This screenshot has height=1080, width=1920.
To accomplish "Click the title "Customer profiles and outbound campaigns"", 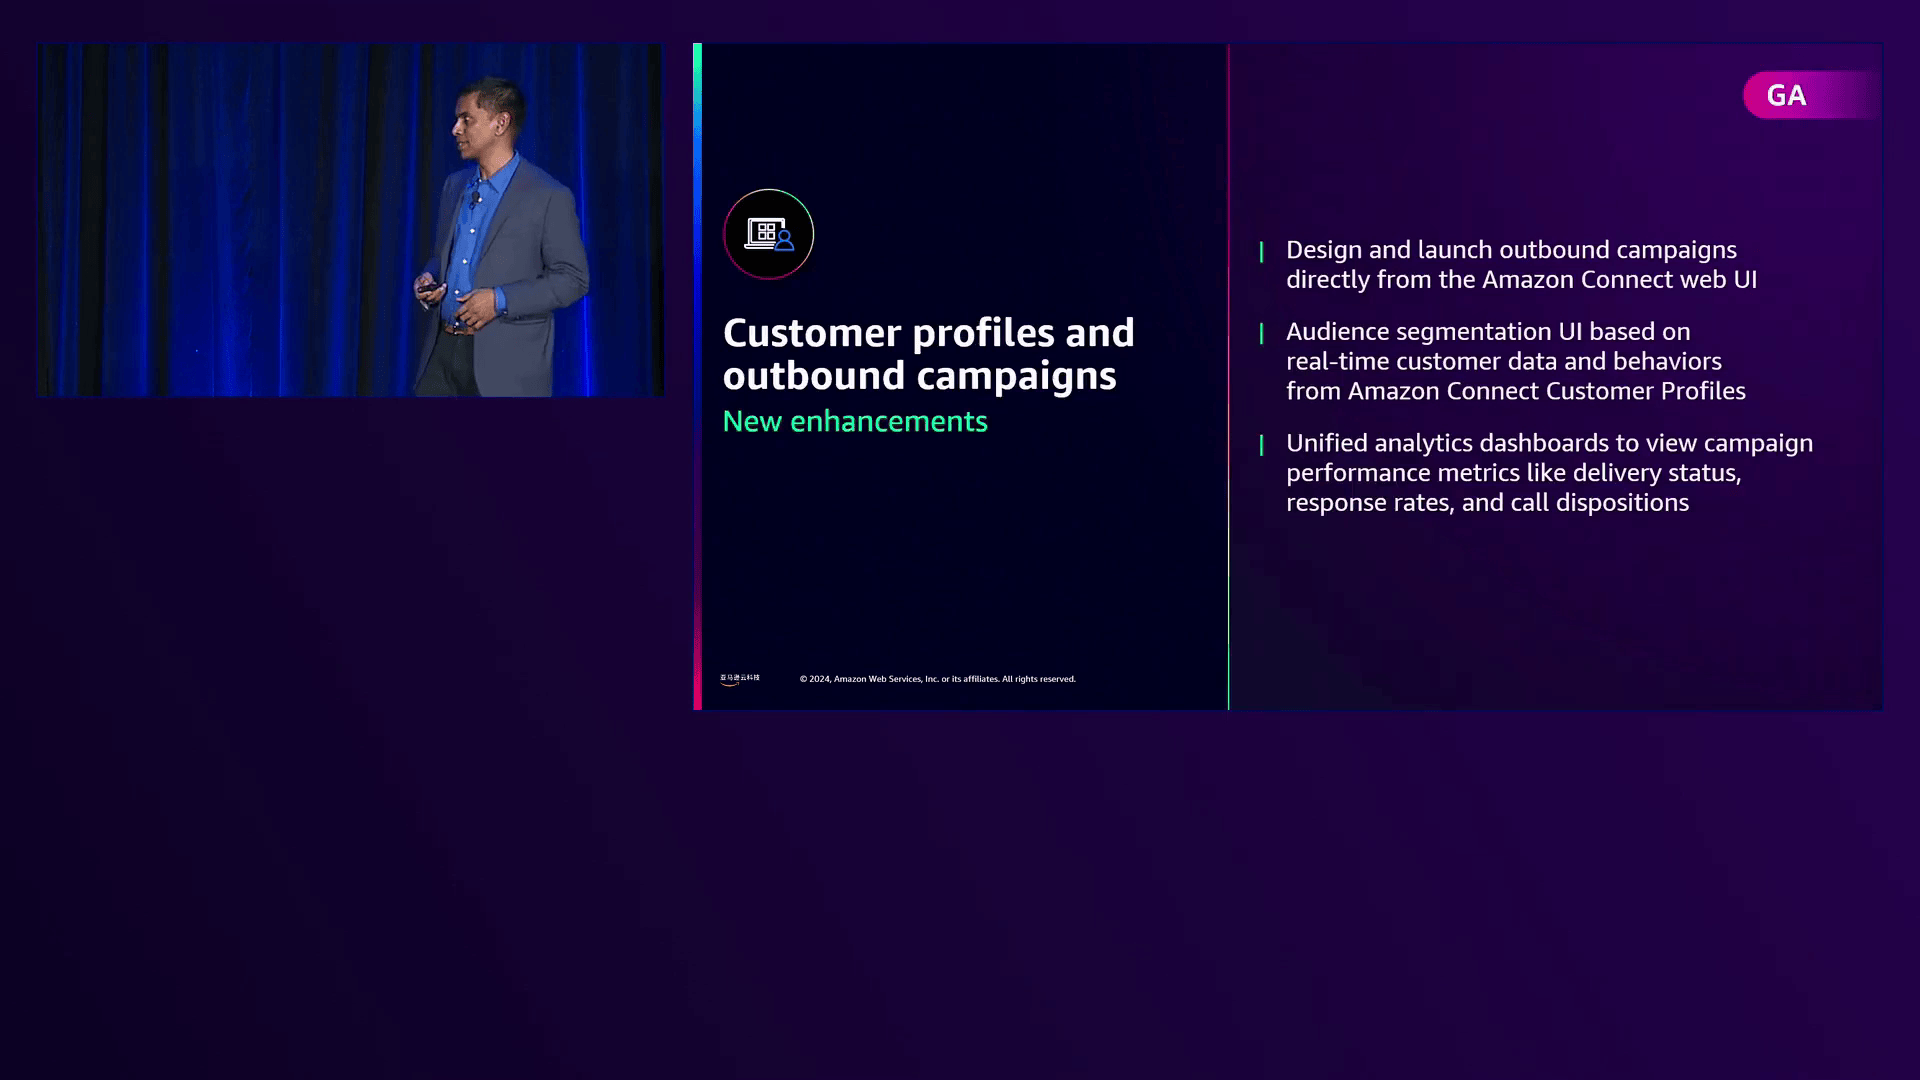I will [928, 354].
